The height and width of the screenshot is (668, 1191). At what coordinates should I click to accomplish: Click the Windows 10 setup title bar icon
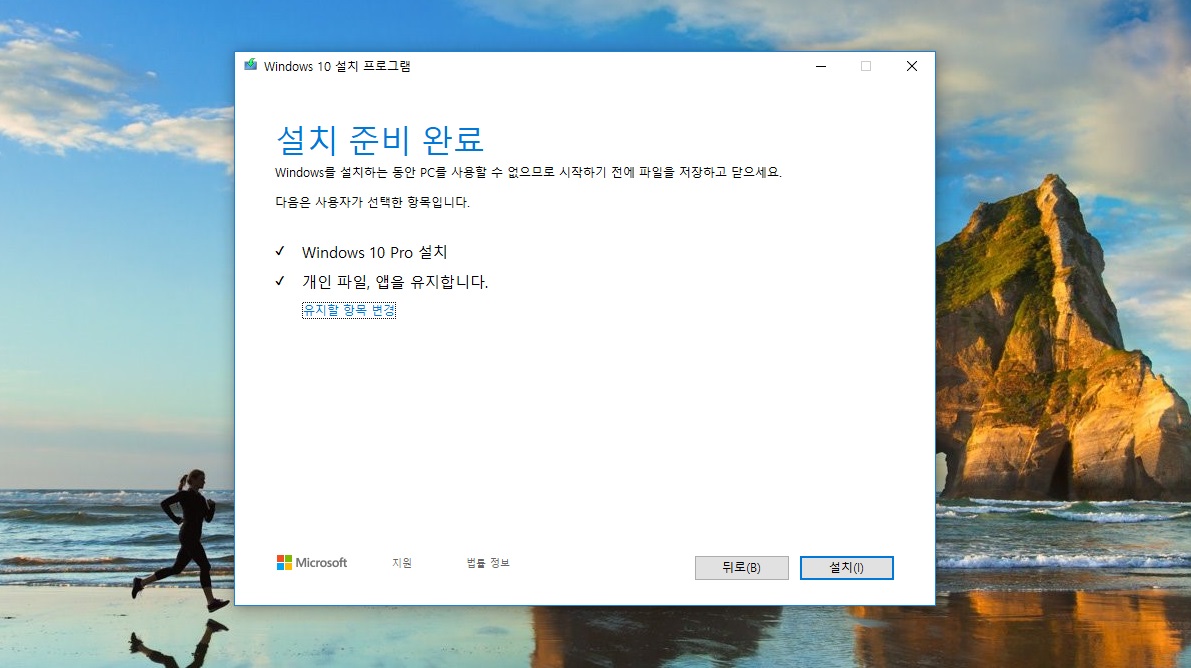click(x=251, y=65)
